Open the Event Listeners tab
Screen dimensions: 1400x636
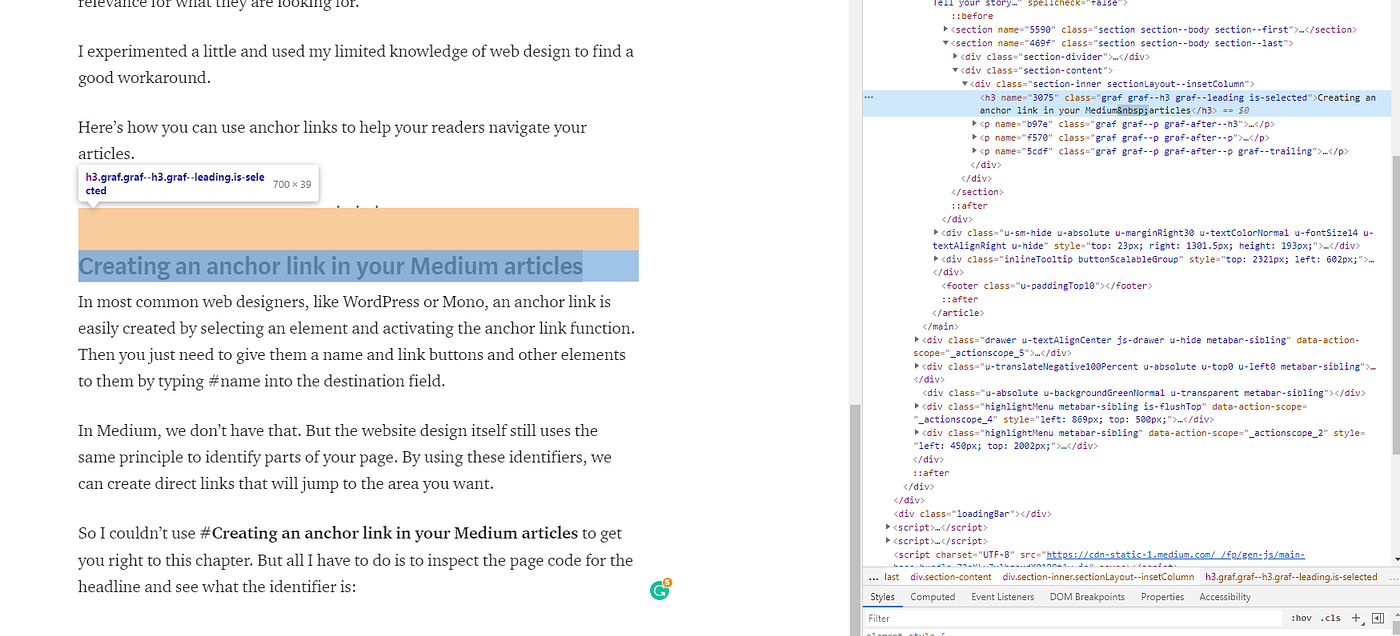1002,596
